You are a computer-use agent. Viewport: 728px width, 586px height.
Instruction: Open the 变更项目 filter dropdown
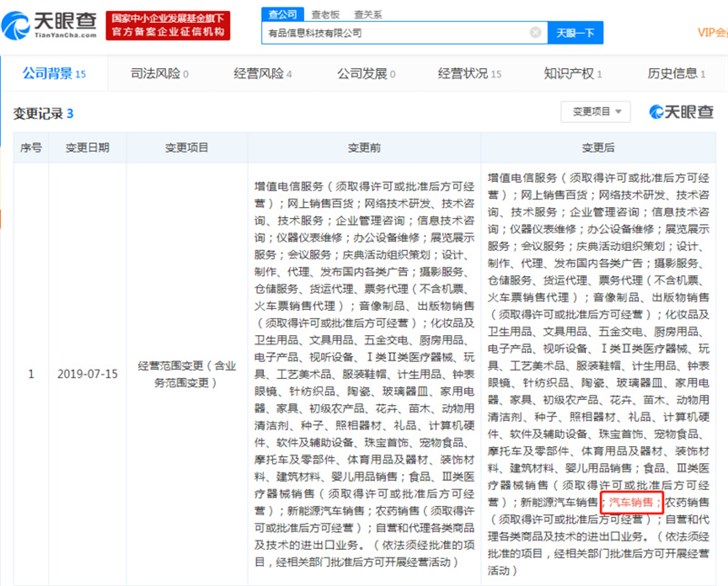(x=596, y=111)
